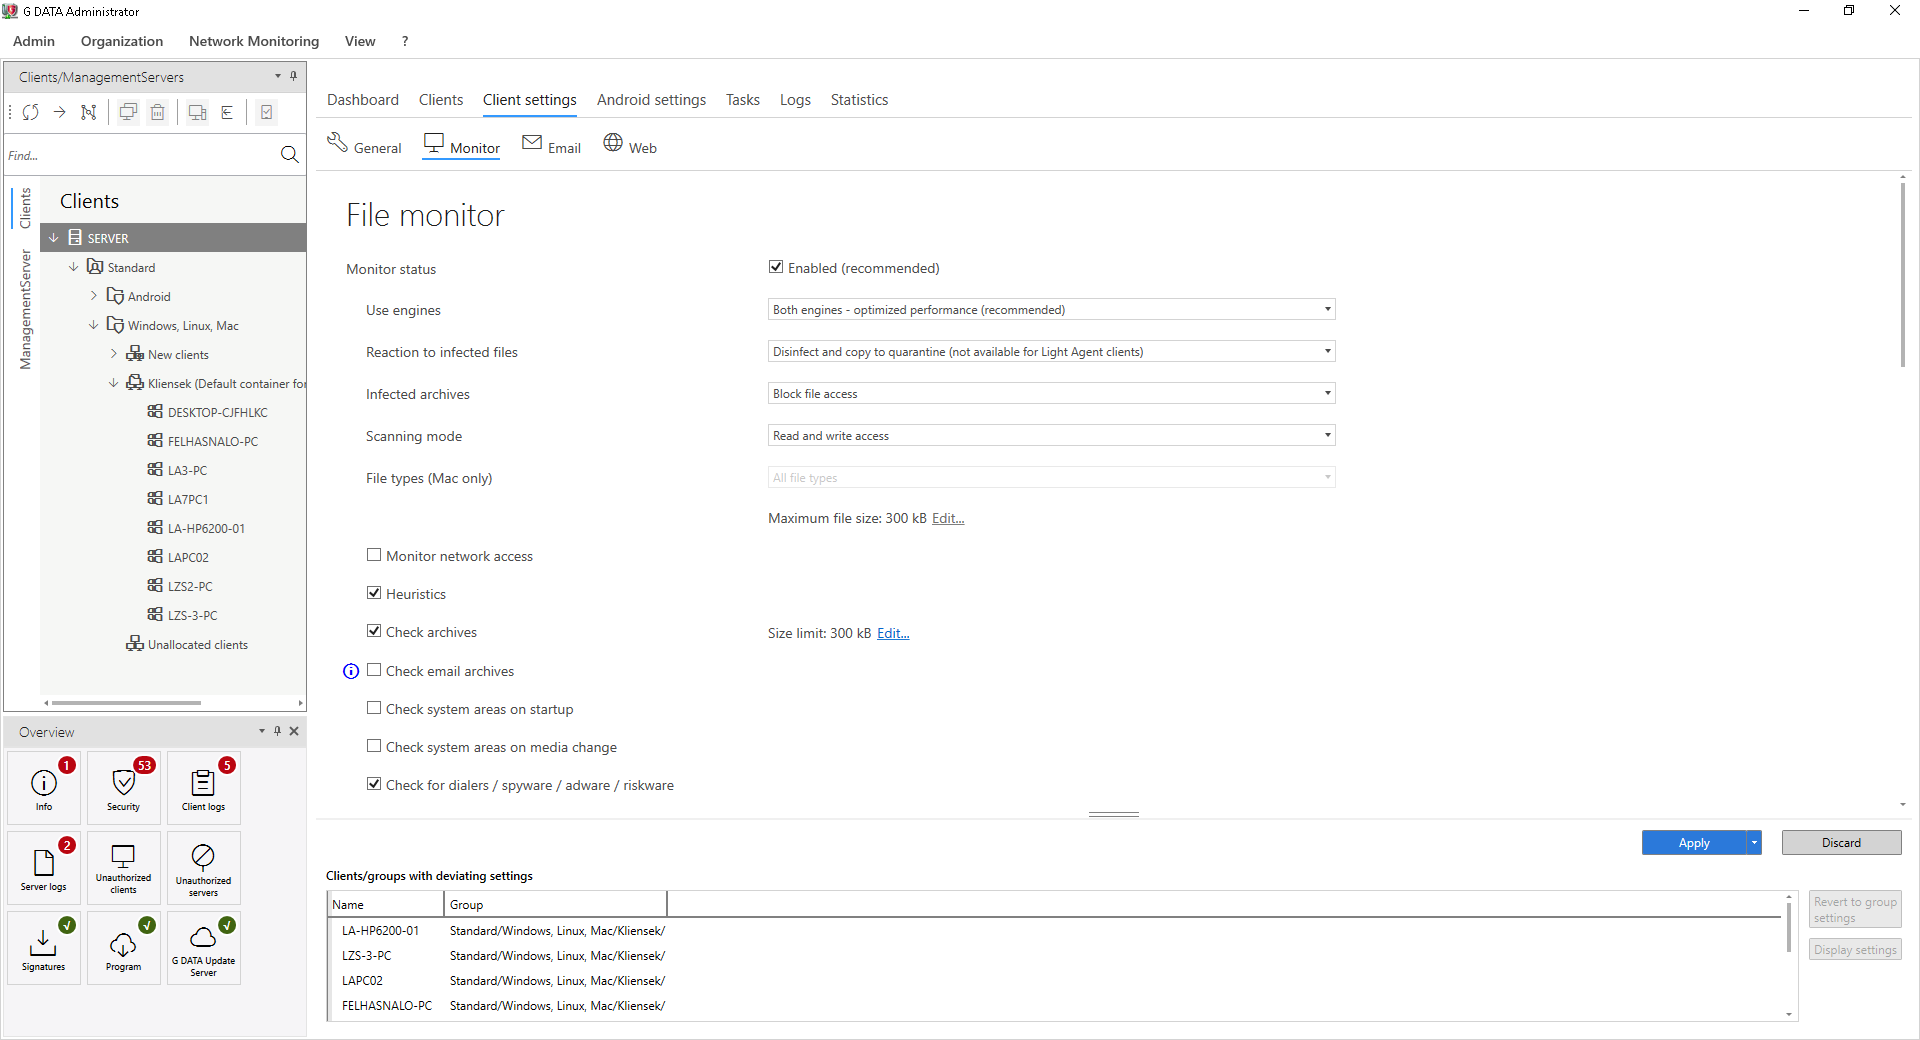Switch to the Dashboard tab
This screenshot has width=1920, height=1040.
363,100
